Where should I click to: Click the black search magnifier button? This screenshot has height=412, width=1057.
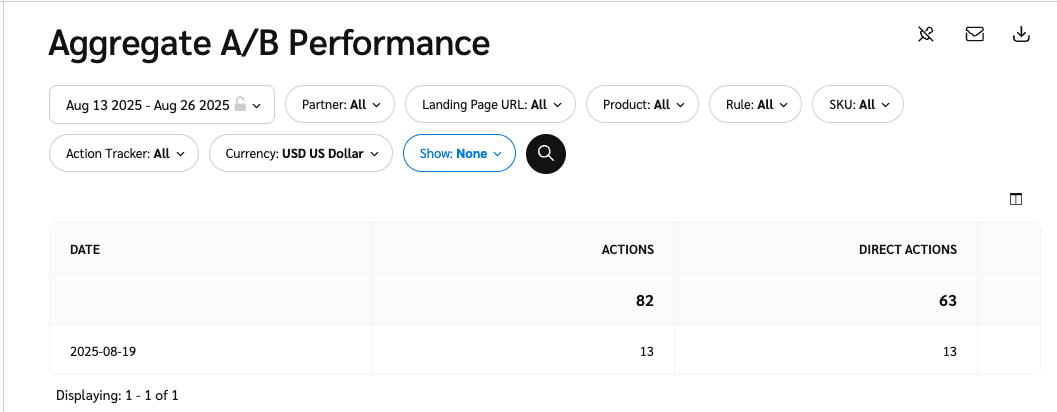pos(546,153)
